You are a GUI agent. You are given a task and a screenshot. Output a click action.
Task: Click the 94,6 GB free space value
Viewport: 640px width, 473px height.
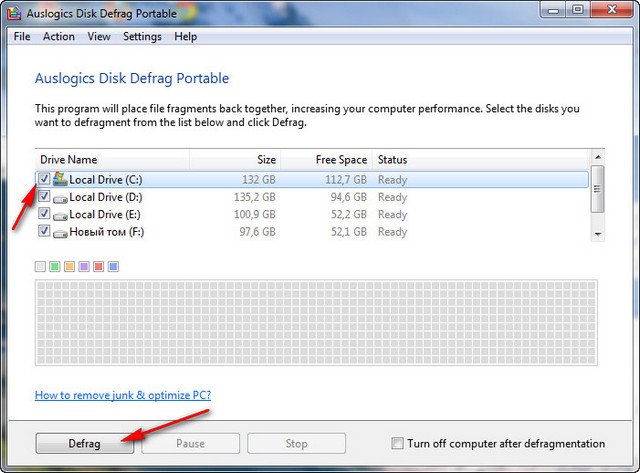click(x=349, y=197)
